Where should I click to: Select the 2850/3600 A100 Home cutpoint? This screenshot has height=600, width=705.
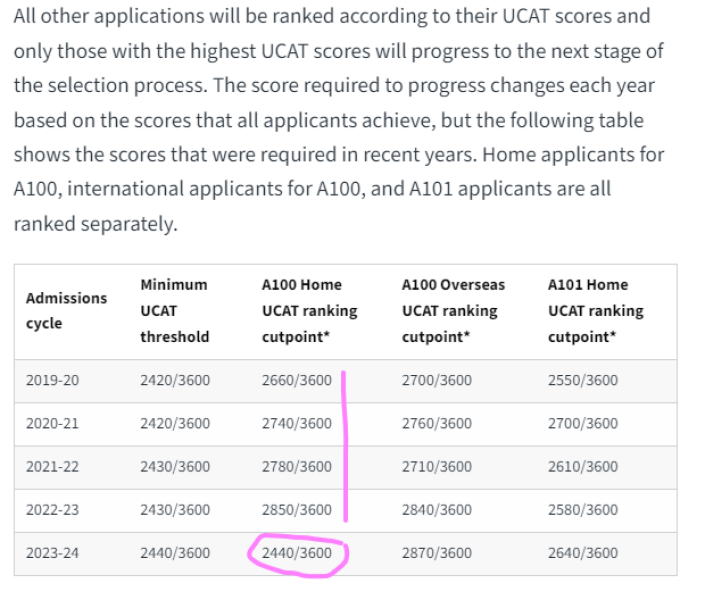click(x=296, y=510)
